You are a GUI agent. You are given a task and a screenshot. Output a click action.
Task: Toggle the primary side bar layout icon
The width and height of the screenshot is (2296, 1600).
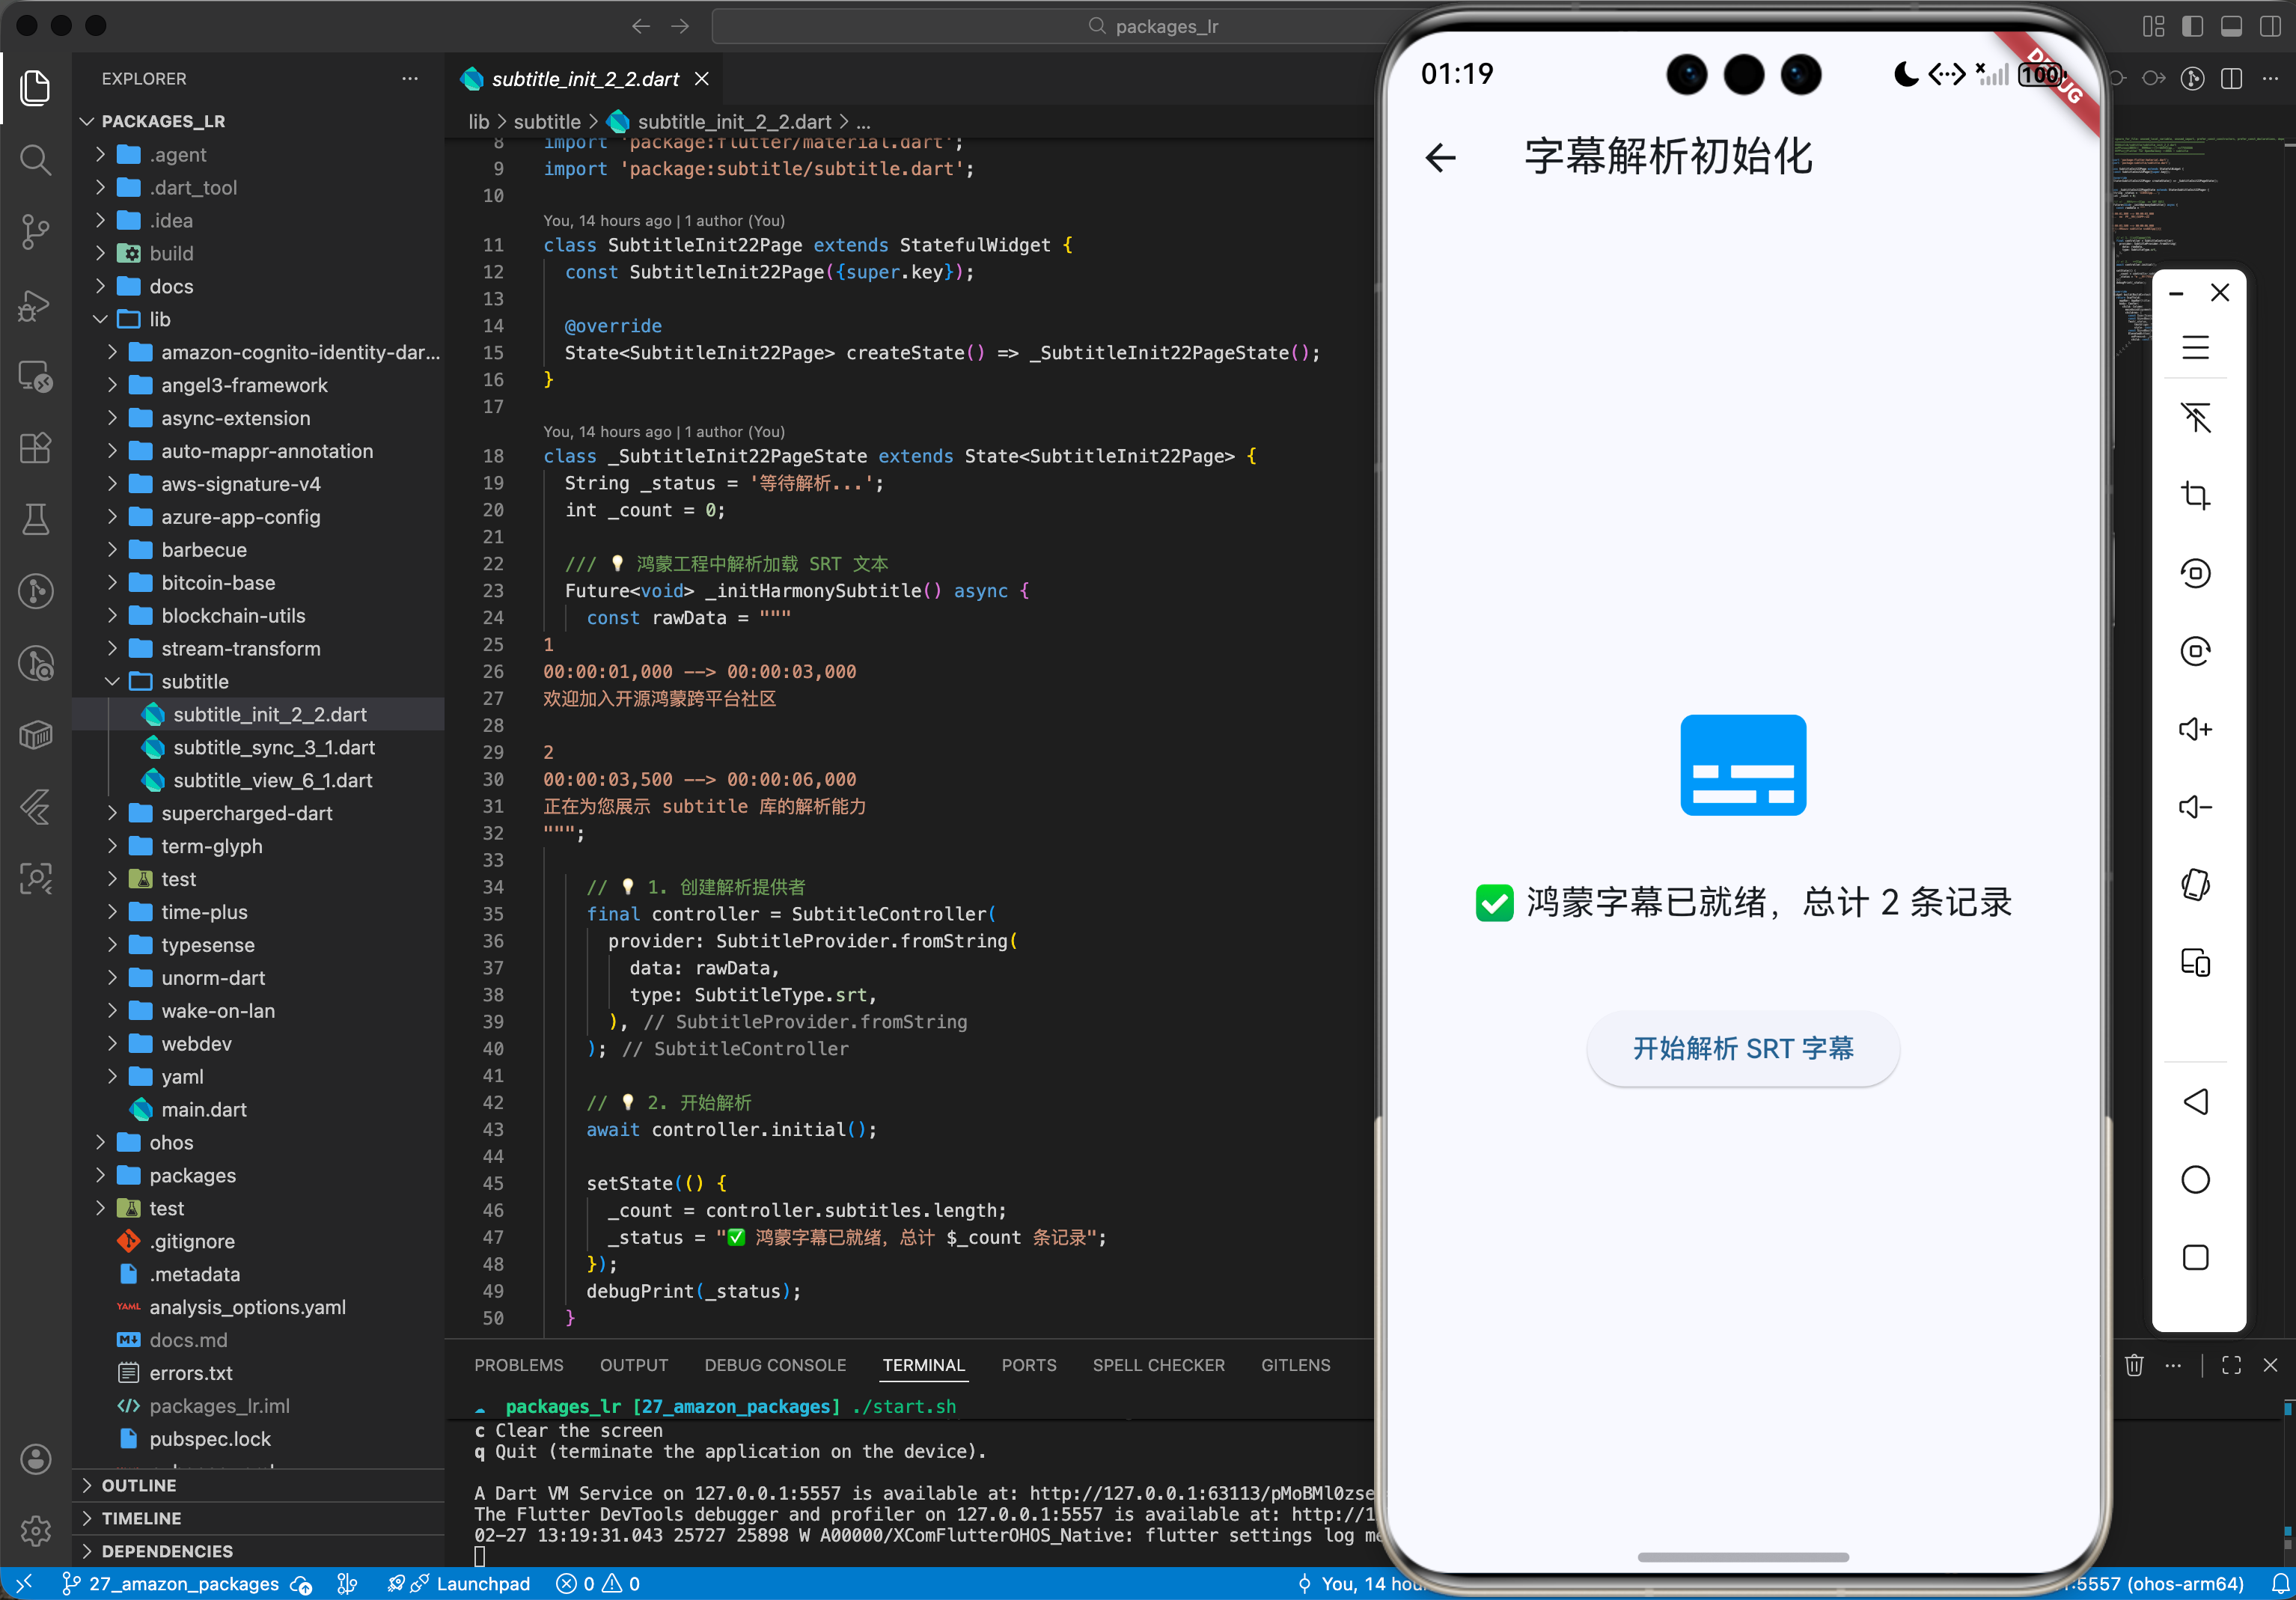tap(2192, 26)
